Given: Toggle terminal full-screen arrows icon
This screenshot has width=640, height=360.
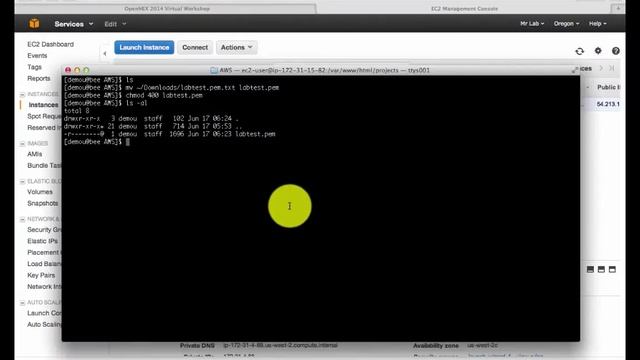Looking at the screenshot, I should point(575,70).
